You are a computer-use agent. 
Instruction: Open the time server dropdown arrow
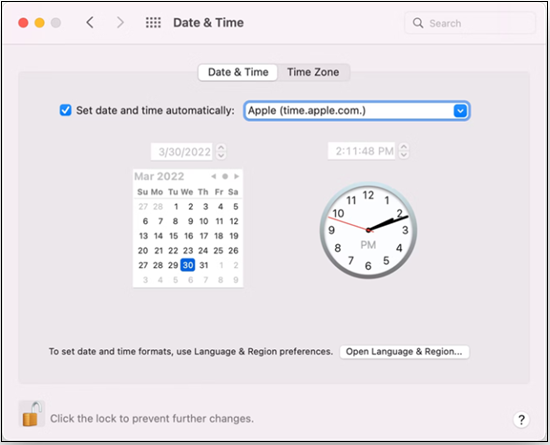click(460, 111)
